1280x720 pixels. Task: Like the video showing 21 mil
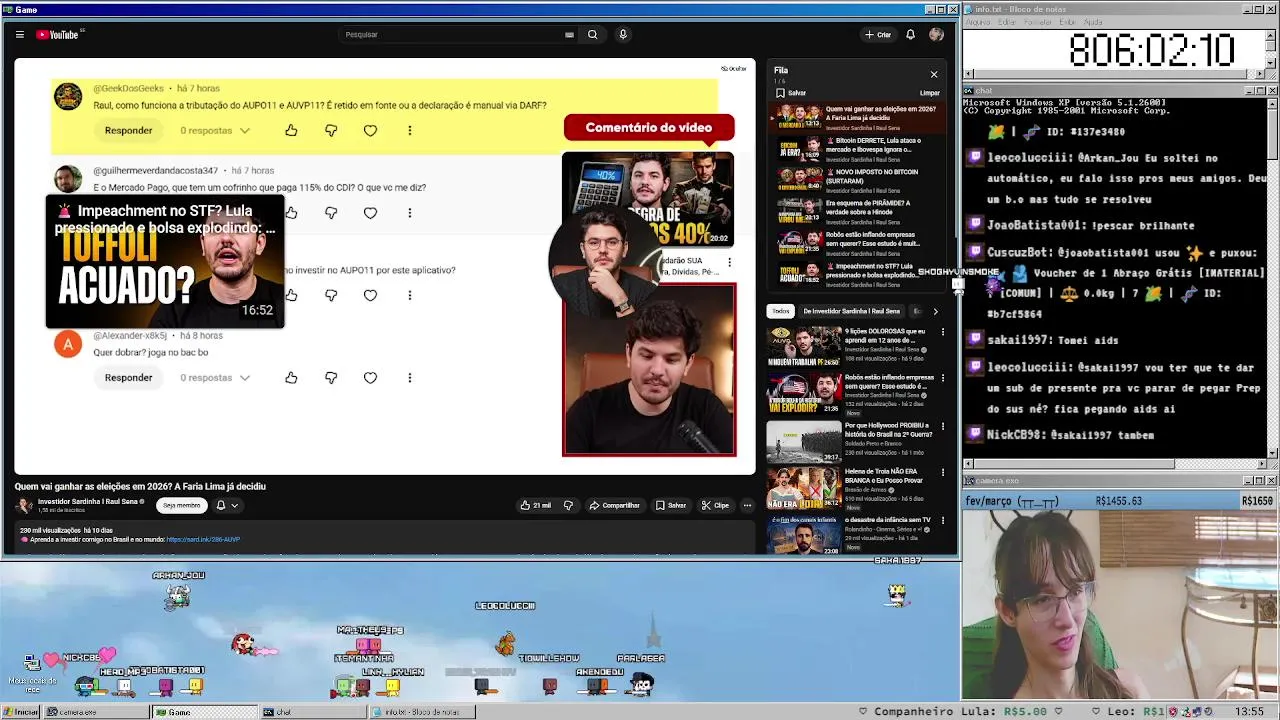click(536, 505)
